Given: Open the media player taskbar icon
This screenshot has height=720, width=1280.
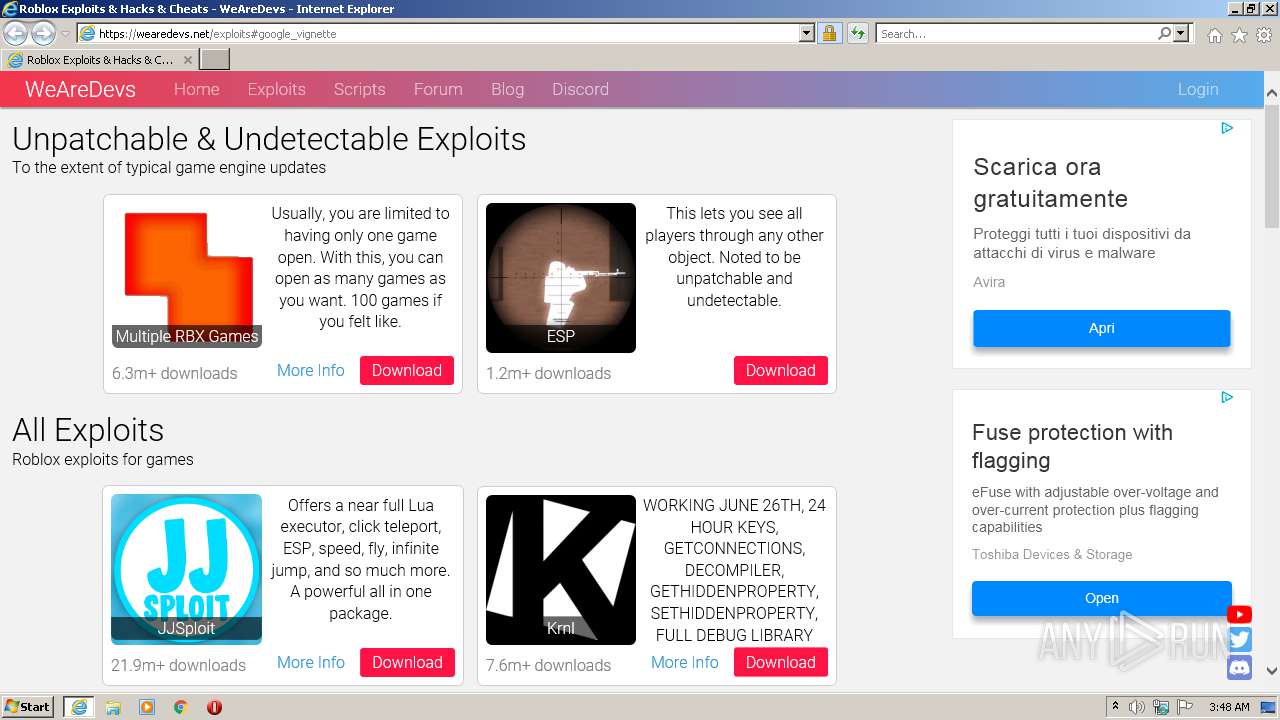Looking at the screenshot, I should click(147, 707).
